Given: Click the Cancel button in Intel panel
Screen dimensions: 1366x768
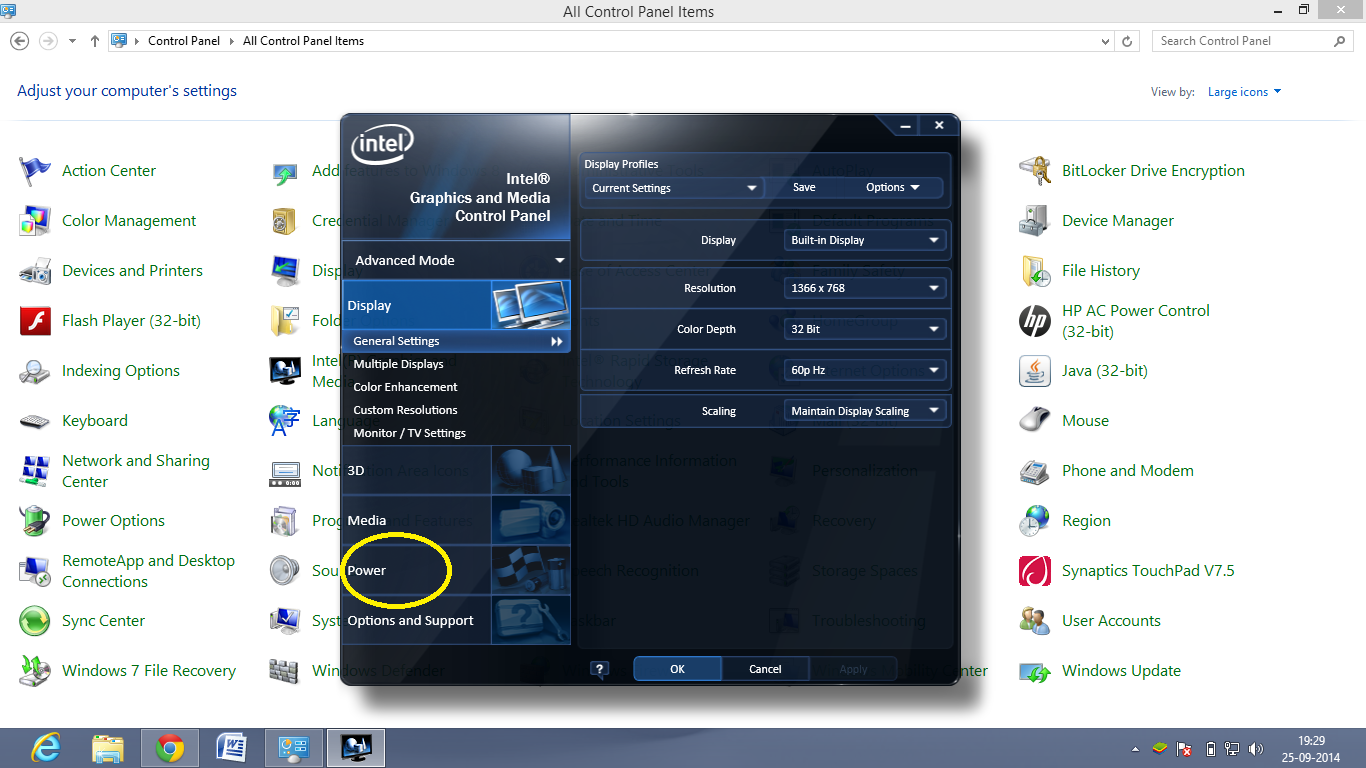Looking at the screenshot, I should [765, 669].
